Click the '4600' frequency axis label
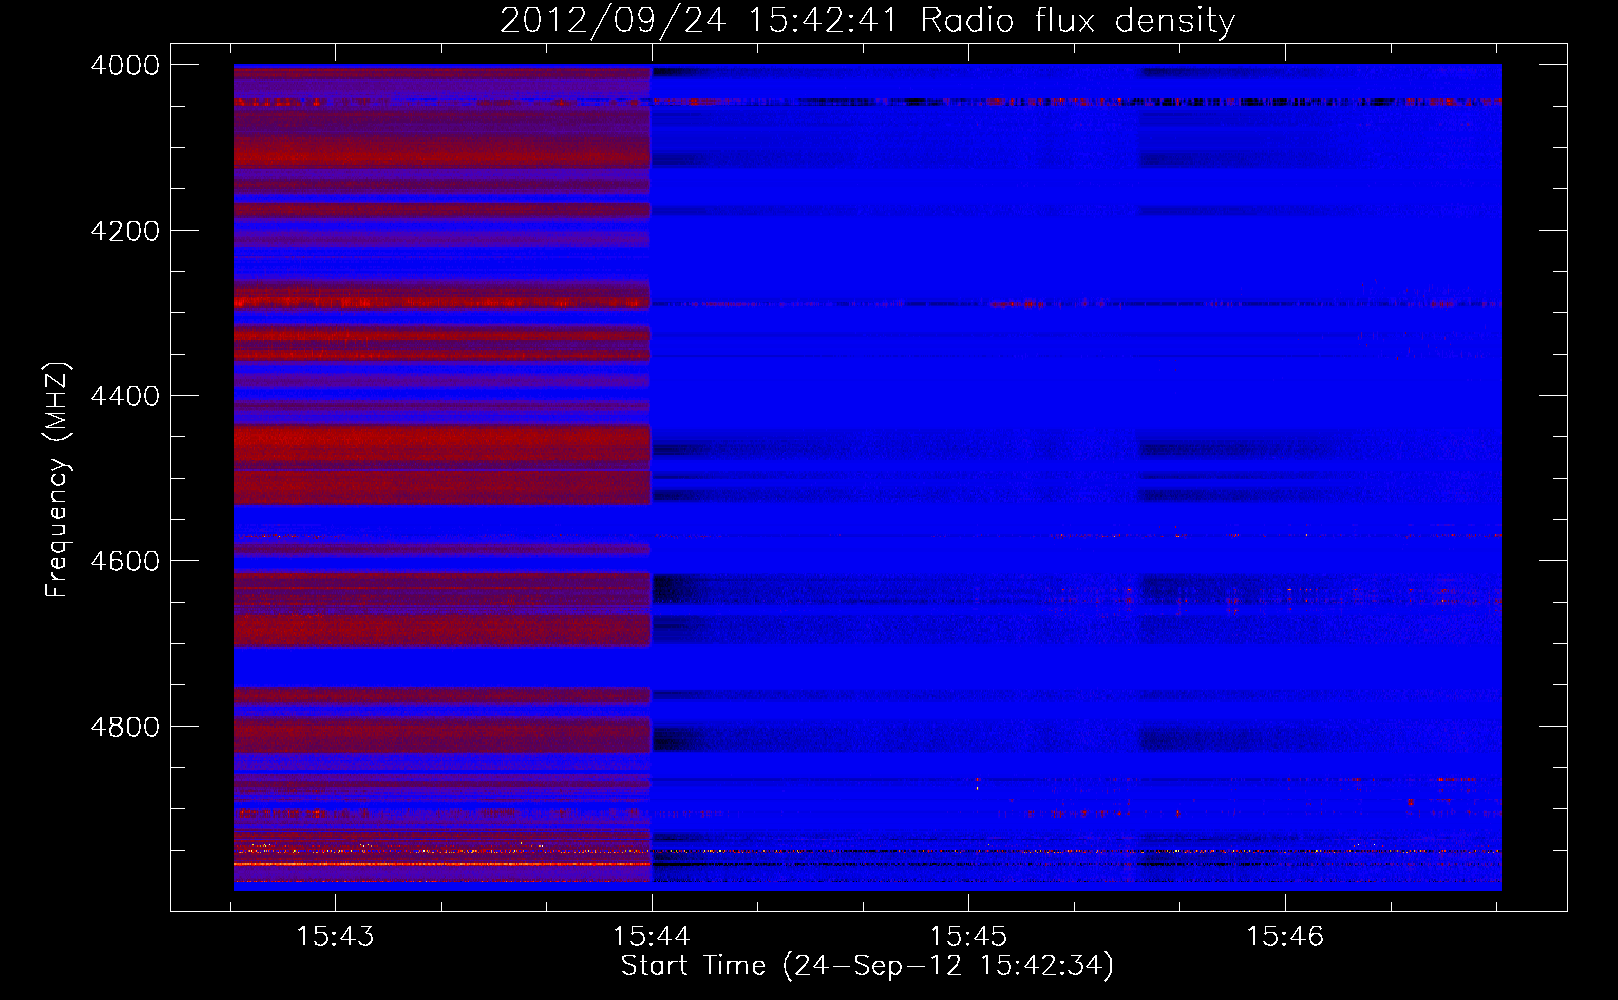Viewport: 1618px width, 1000px height. [125, 561]
